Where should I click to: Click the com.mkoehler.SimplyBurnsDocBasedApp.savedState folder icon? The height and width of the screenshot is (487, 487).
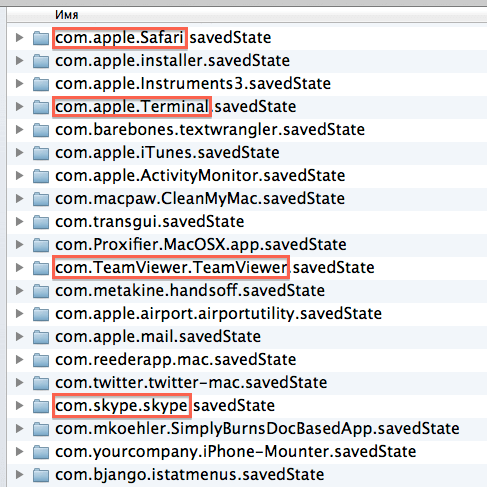[41, 429]
